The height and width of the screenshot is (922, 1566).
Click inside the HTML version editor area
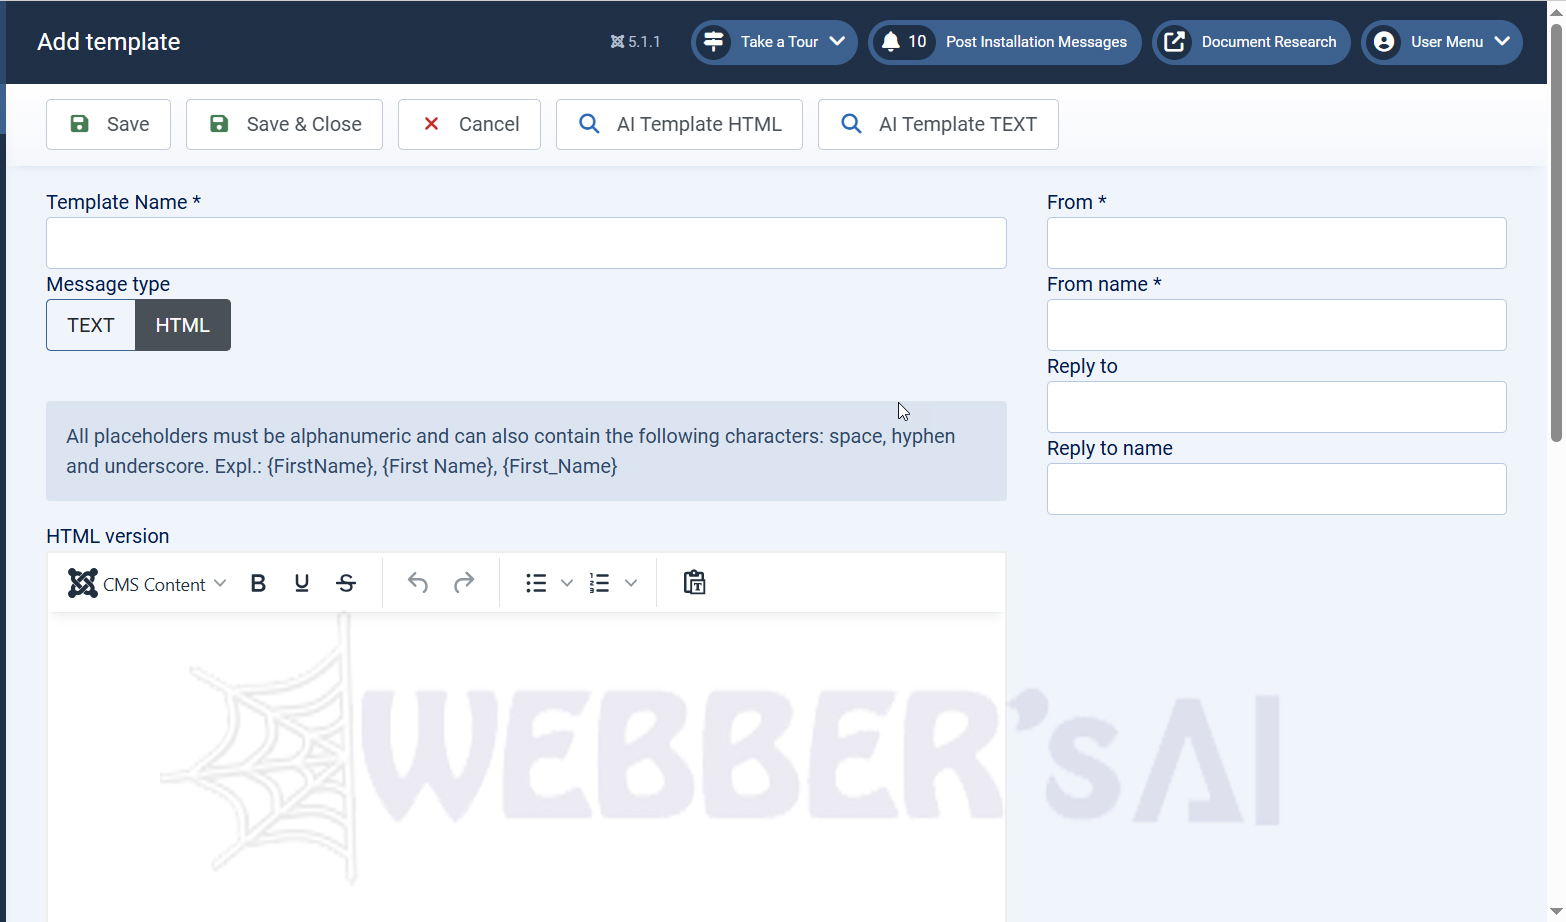(526, 766)
